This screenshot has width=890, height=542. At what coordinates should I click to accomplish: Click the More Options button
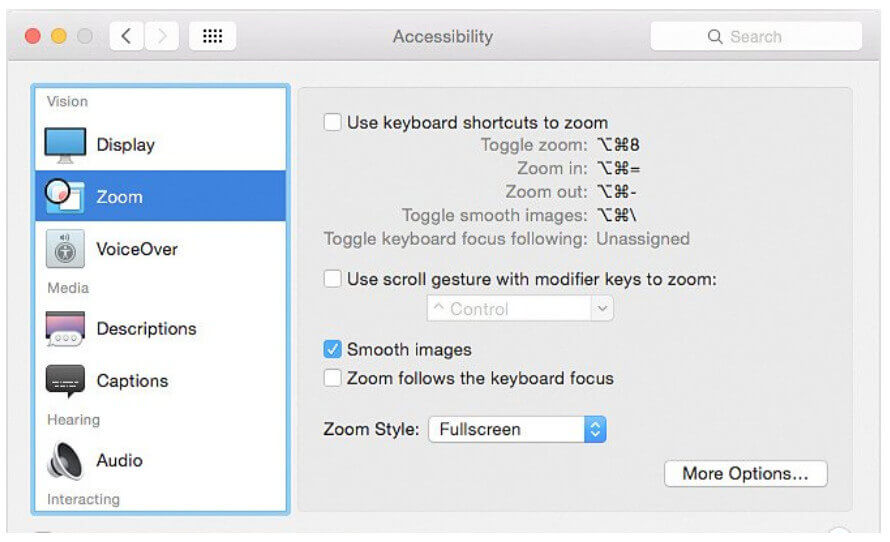tap(745, 474)
